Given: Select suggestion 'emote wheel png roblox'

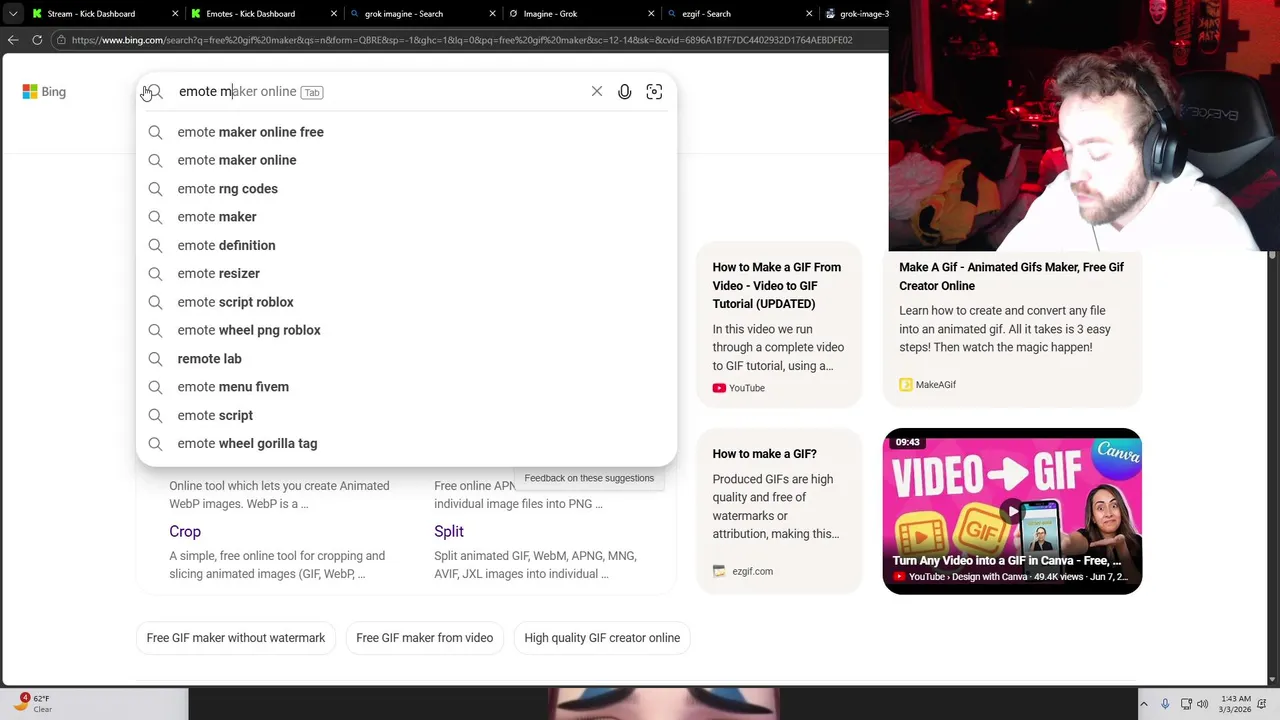Looking at the screenshot, I should (x=406, y=330).
